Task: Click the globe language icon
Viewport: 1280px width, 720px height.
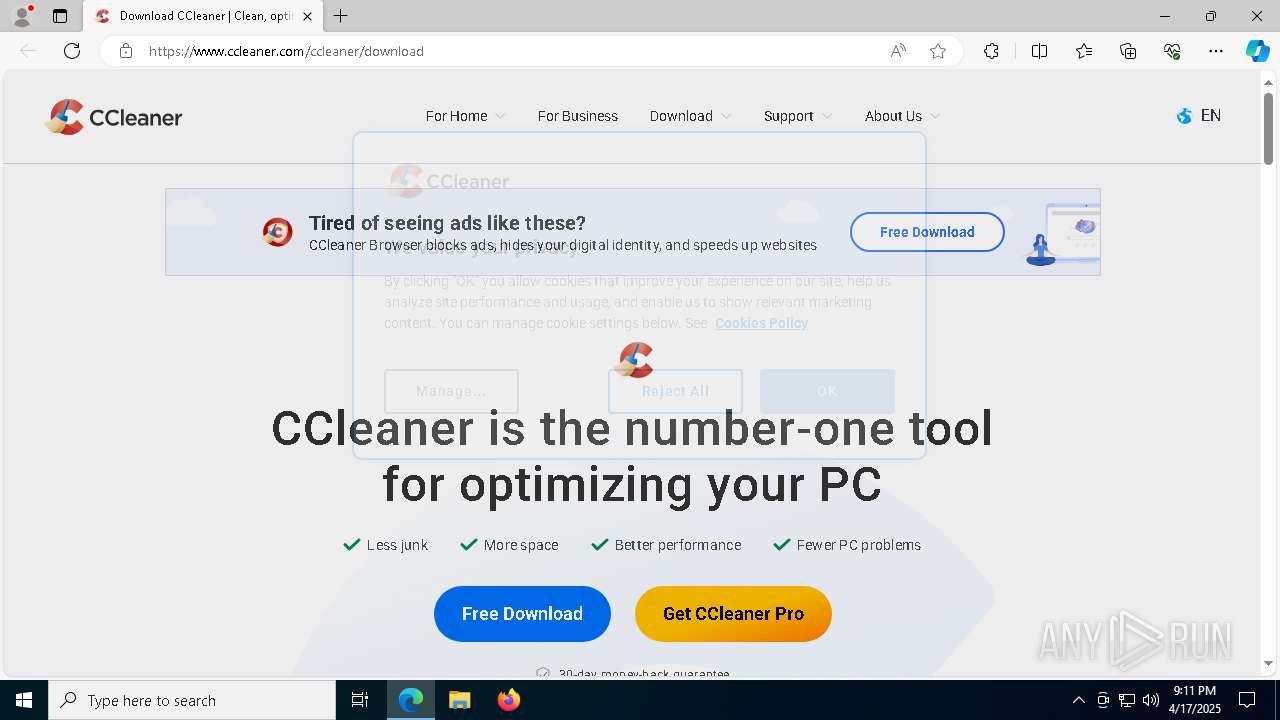Action: click(1184, 116)
